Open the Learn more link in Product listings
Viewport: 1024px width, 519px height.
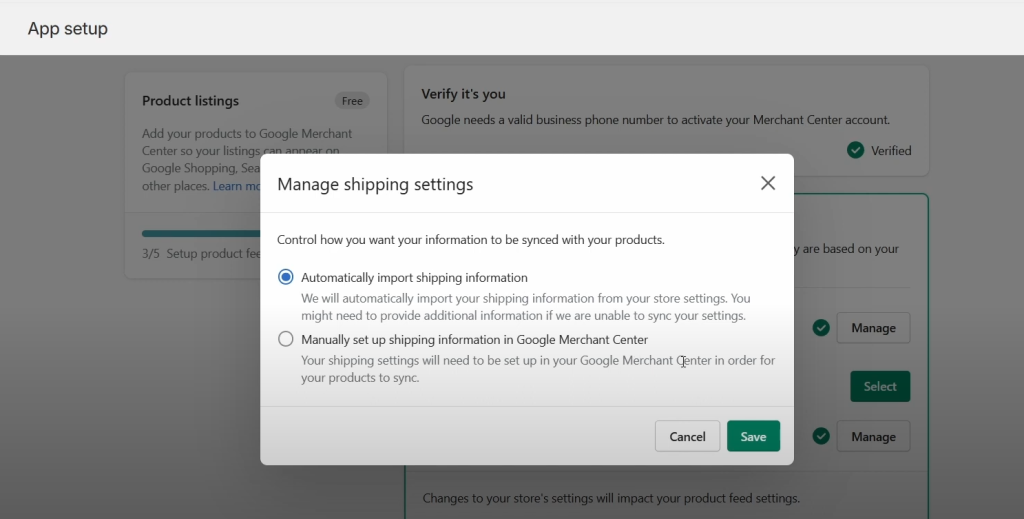(236, 186)
